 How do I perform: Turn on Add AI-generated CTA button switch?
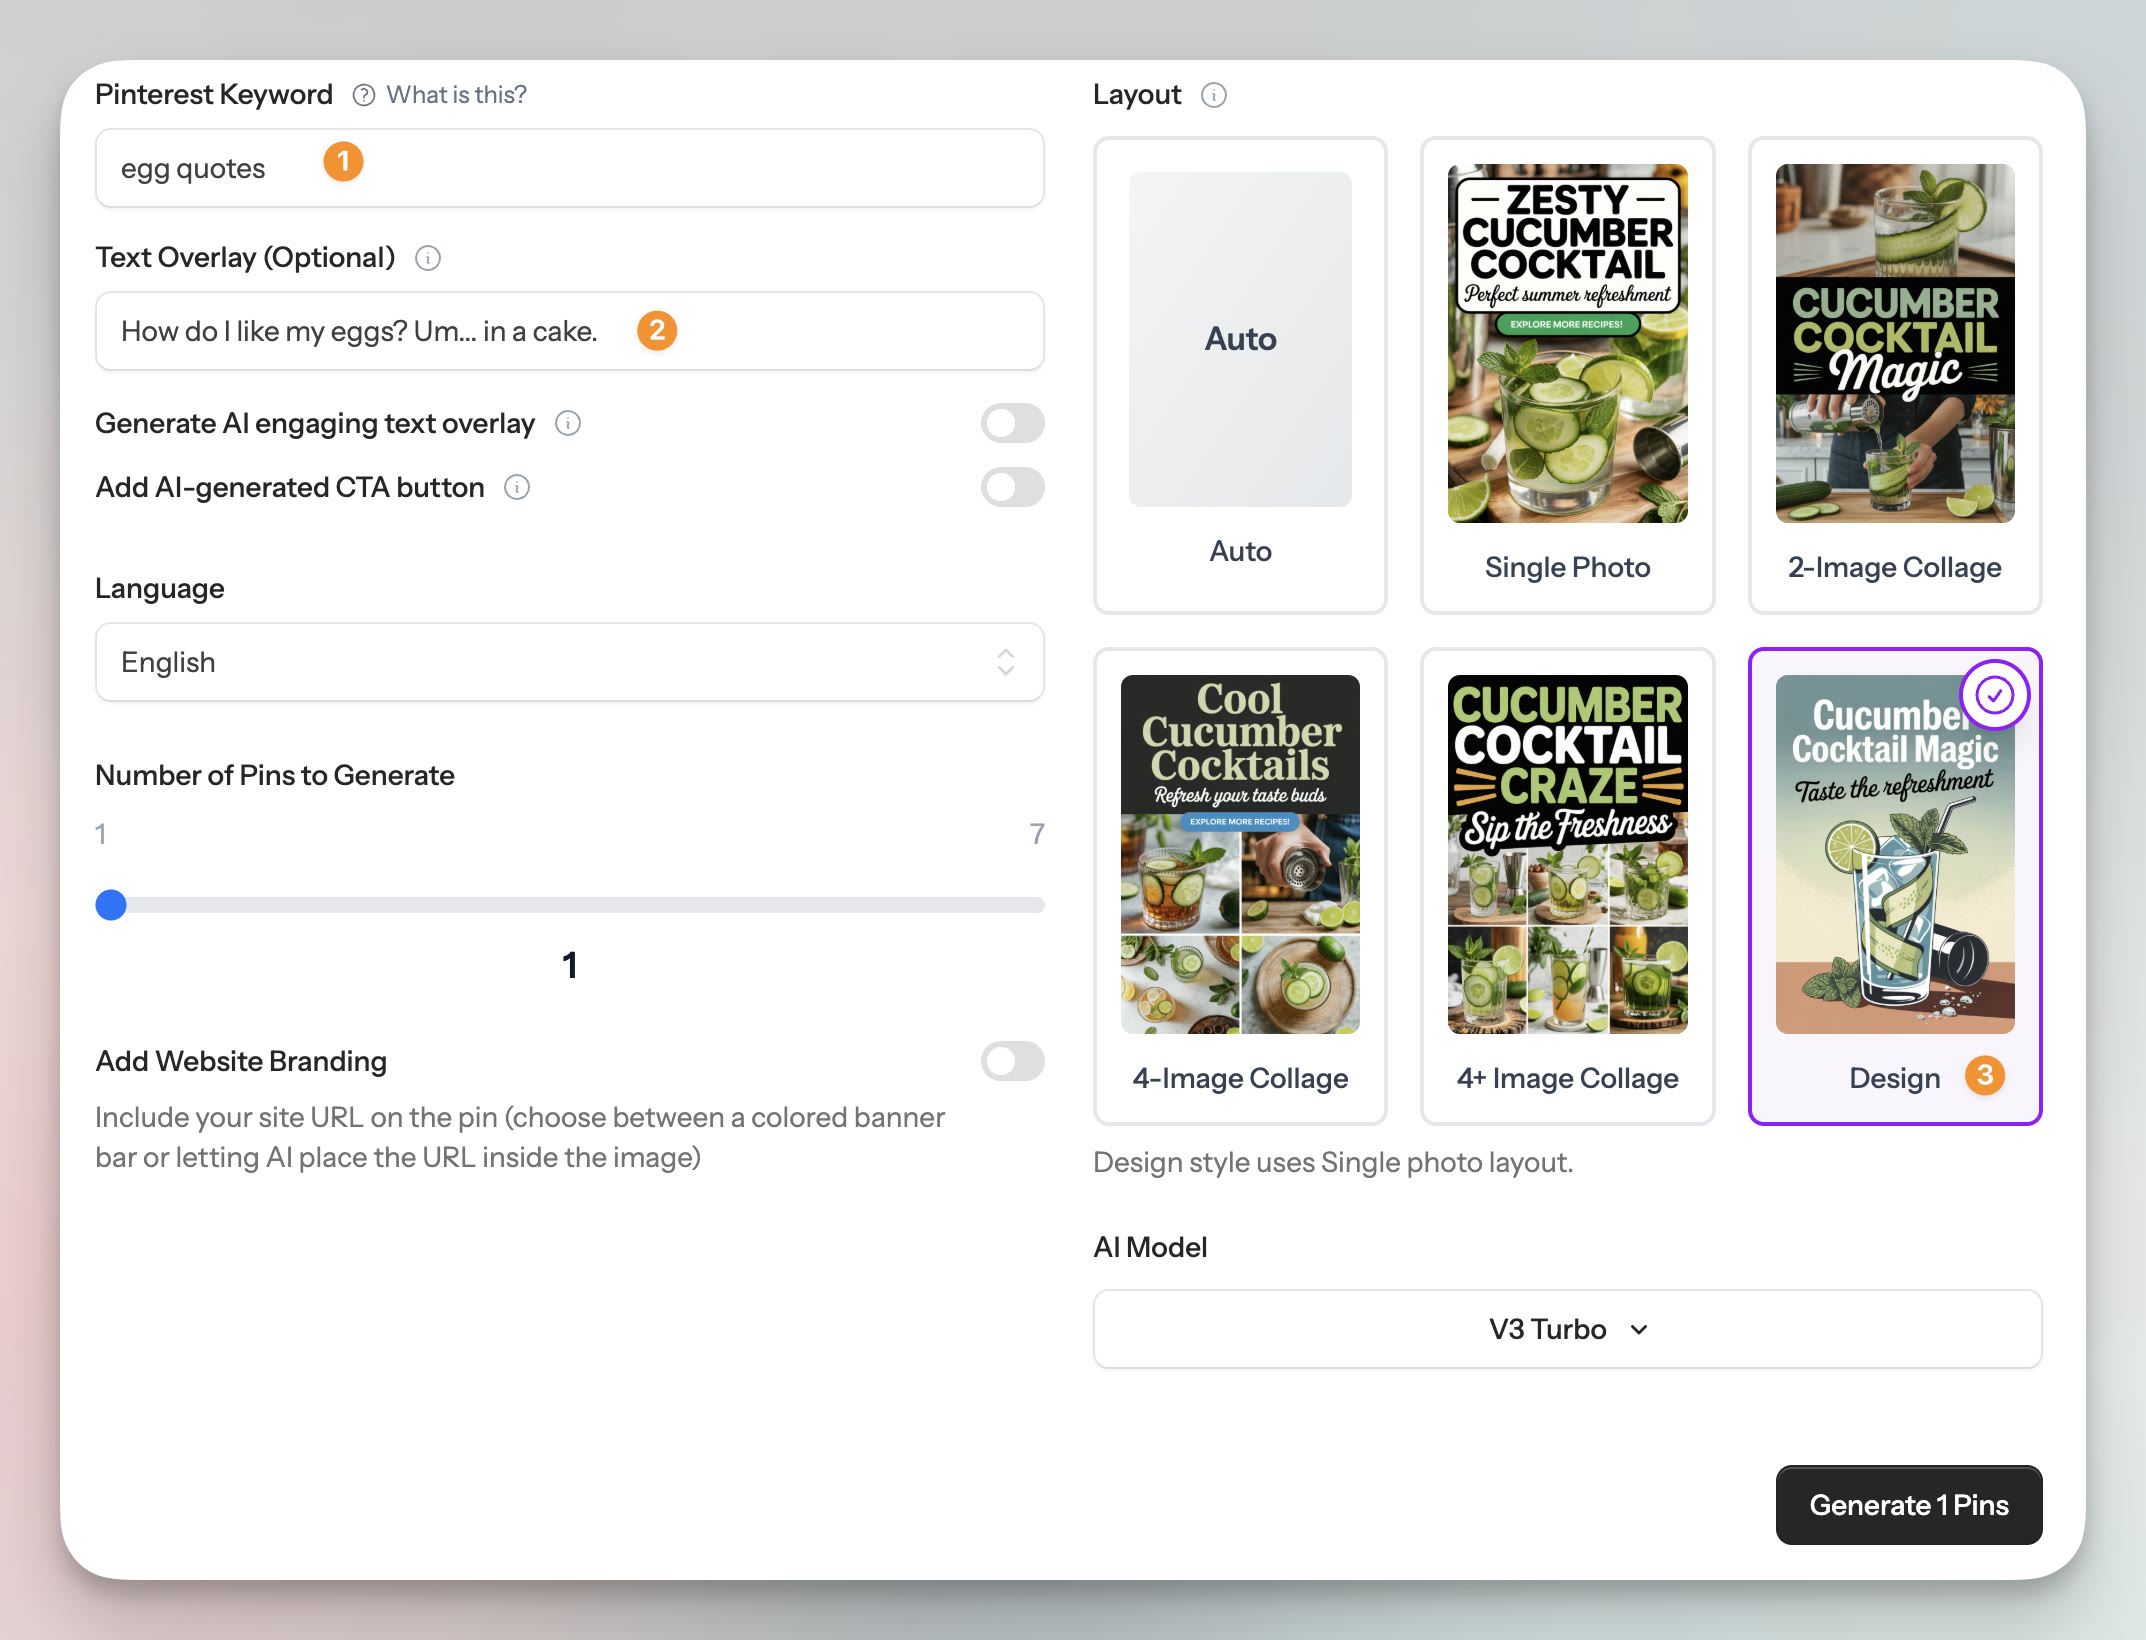coord(1012,488)
